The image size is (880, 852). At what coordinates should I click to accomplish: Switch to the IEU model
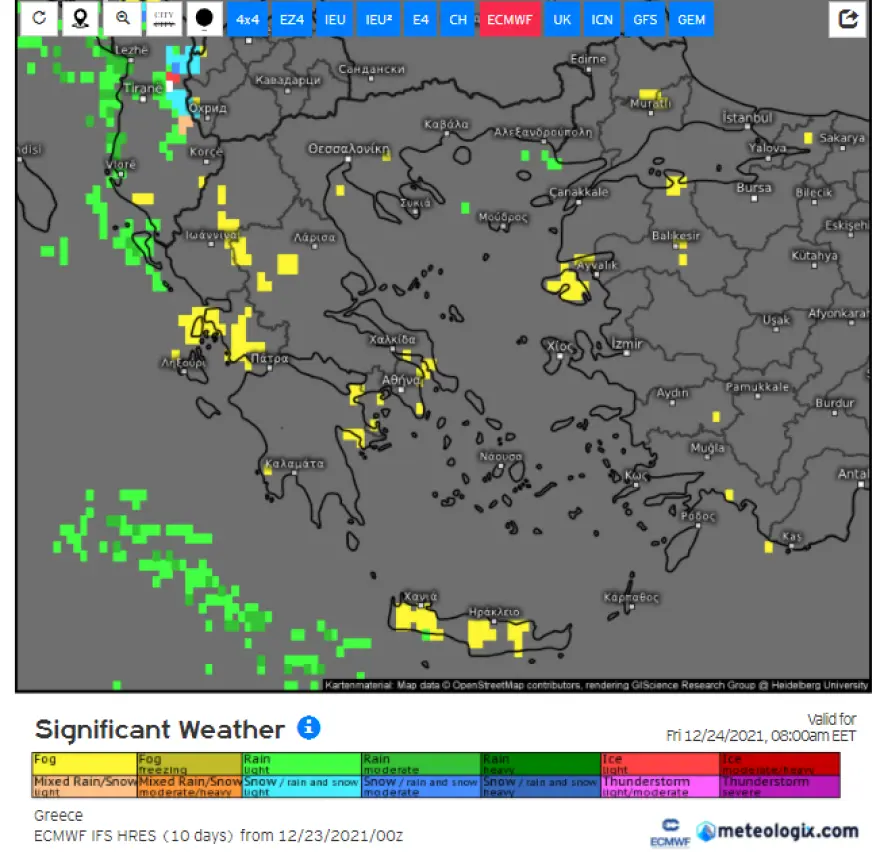(x=335, y=20)
